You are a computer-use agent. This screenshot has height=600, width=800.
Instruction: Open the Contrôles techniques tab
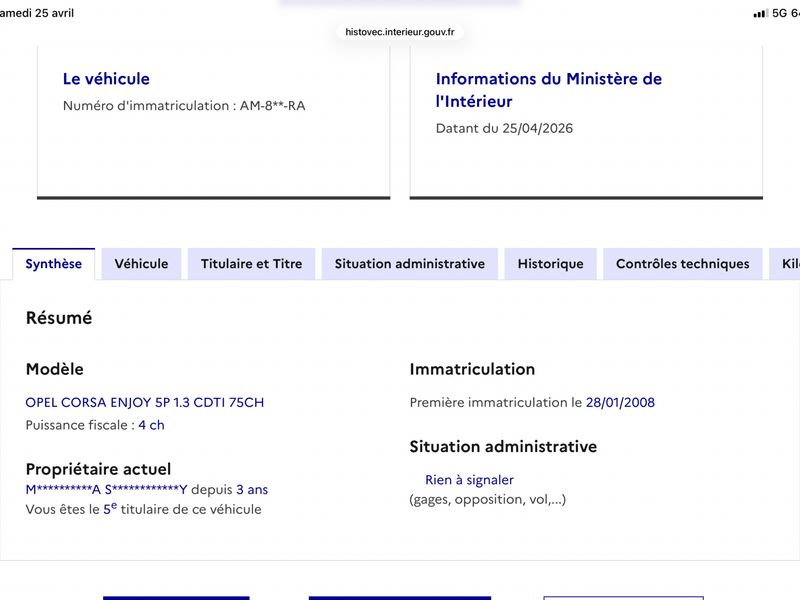click(x=683, y=264)
